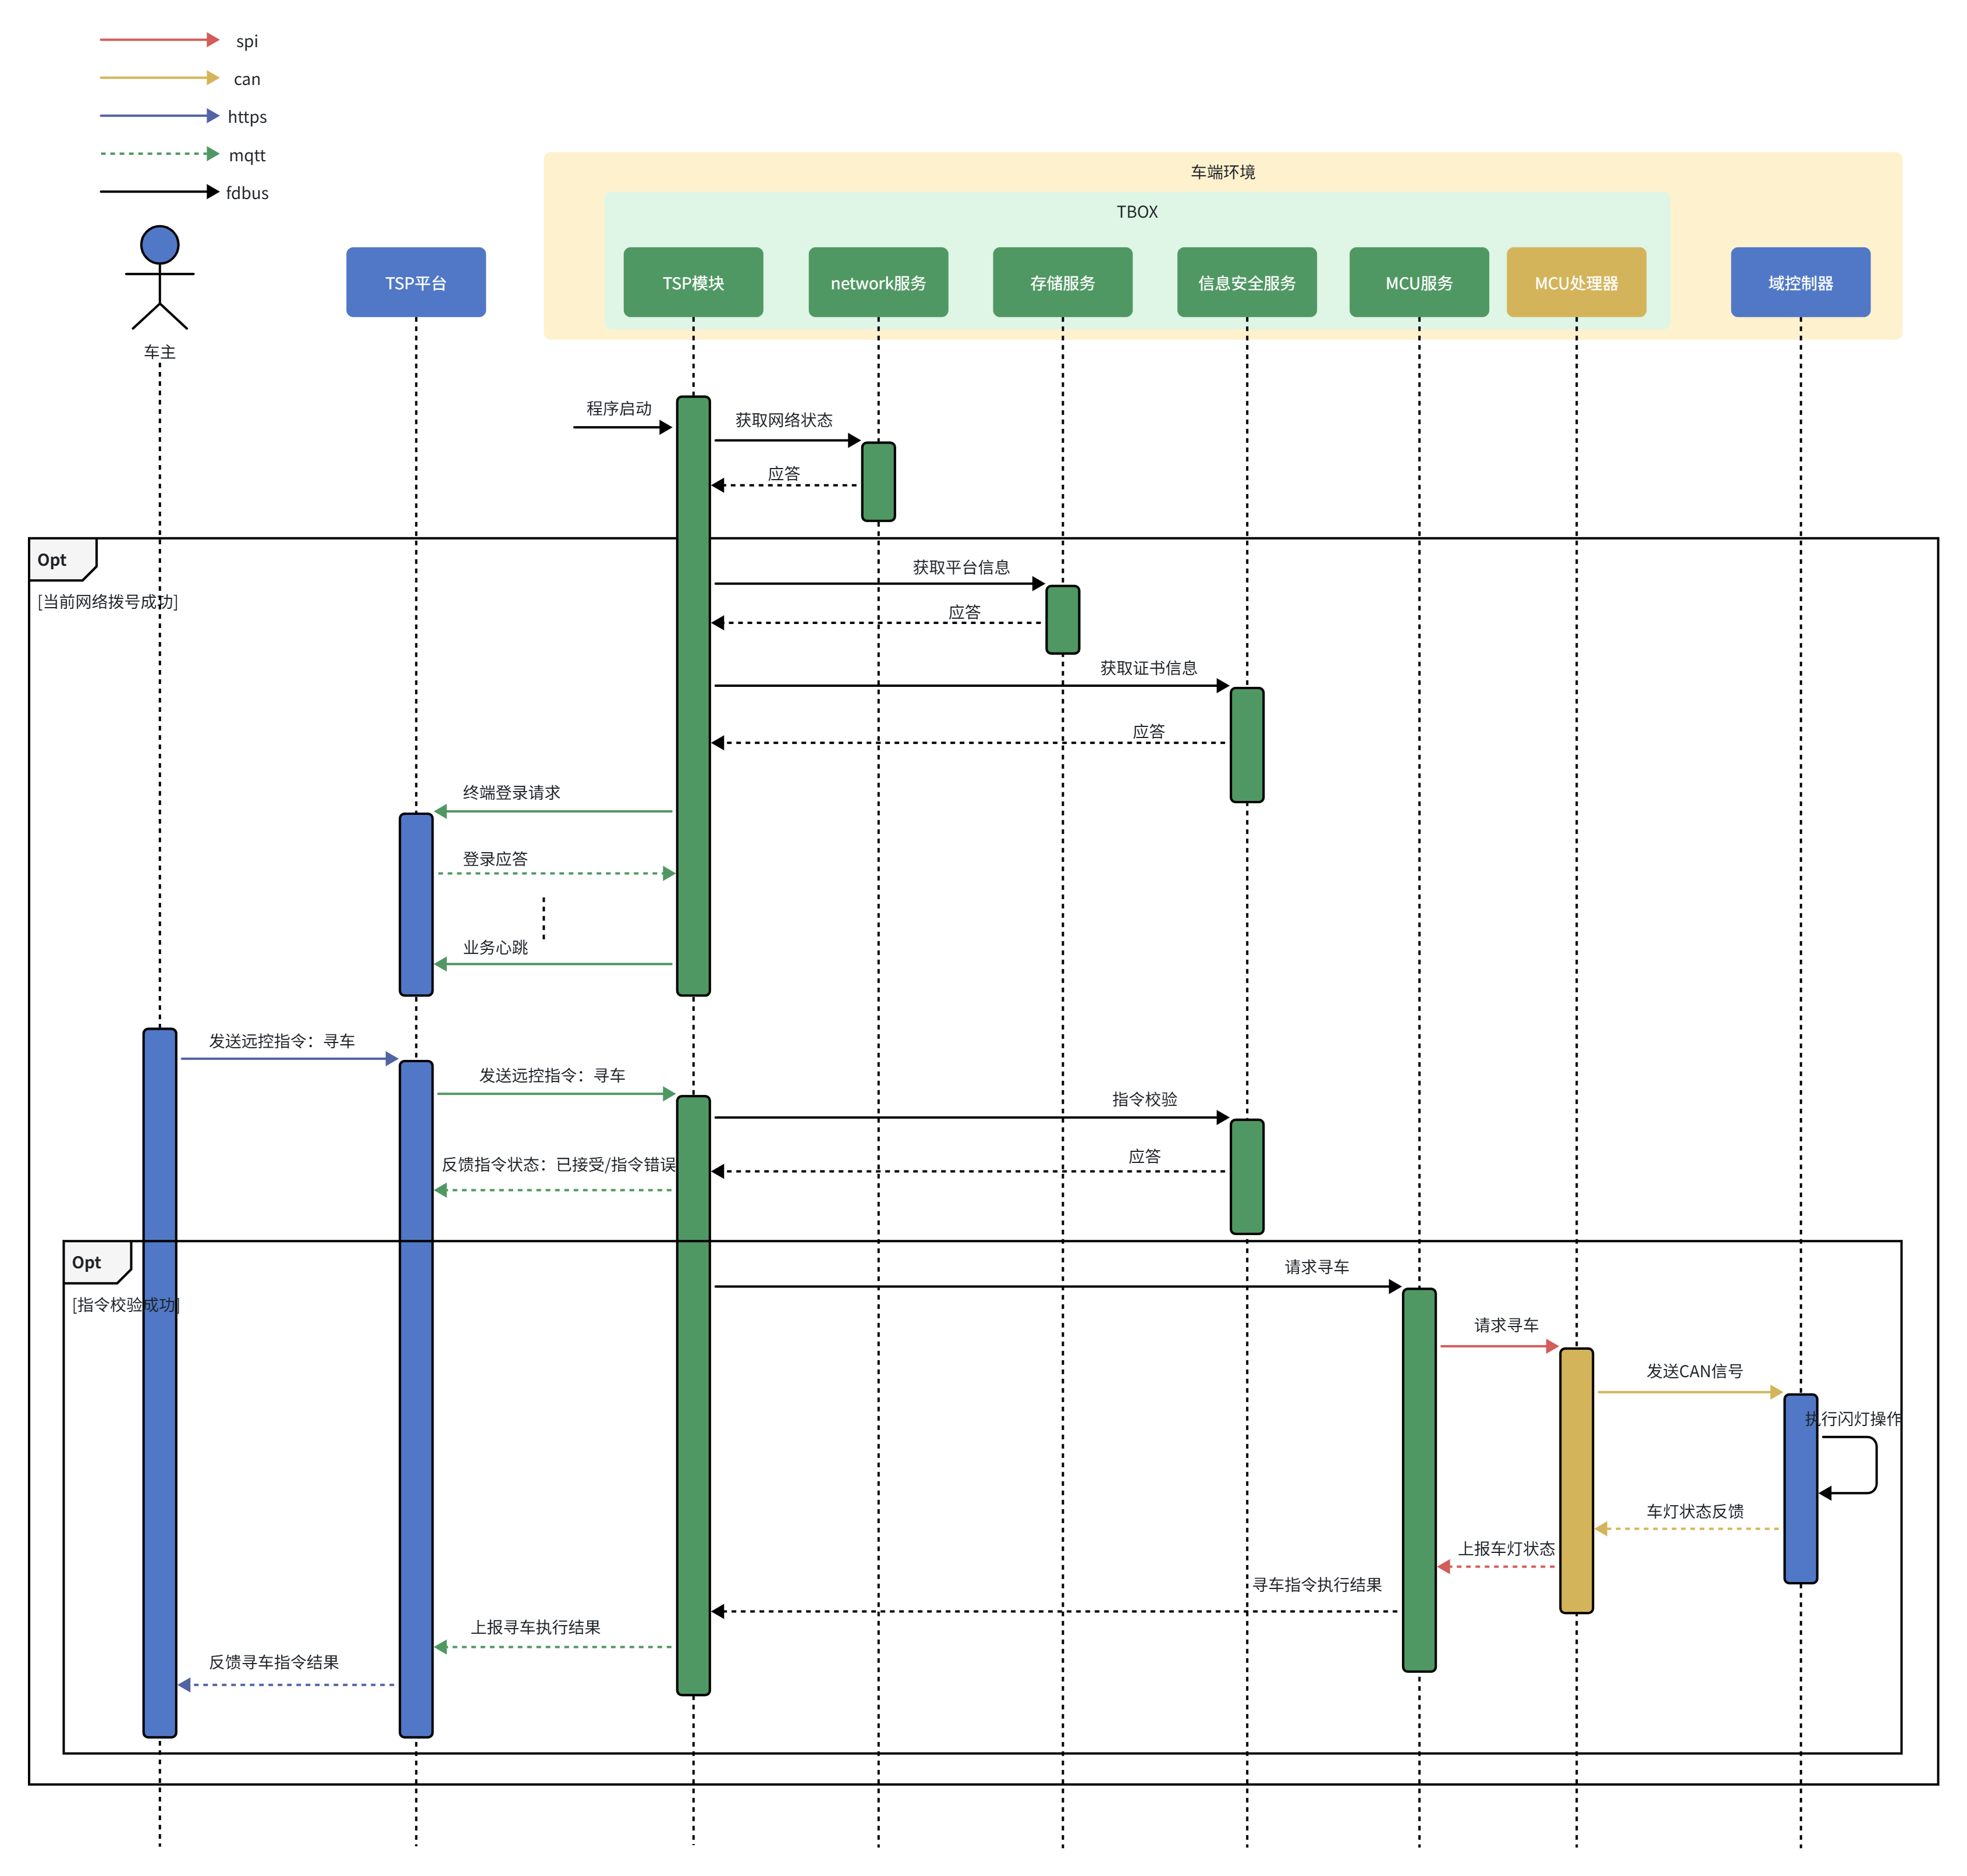Click the 车灯状态反馈 message label
Screen dimensions: 1967x1876
click(1695, 1511)
